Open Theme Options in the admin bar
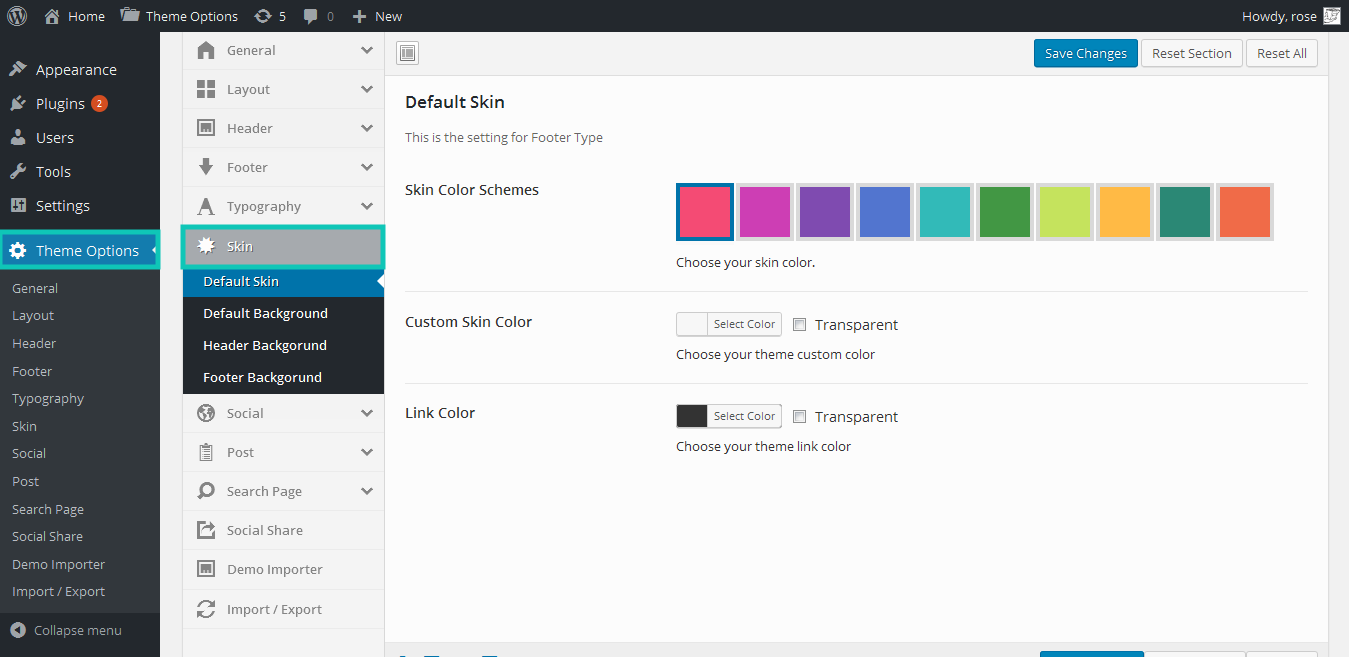Screen dimensions: 1349x657 (x=179, y=16)
